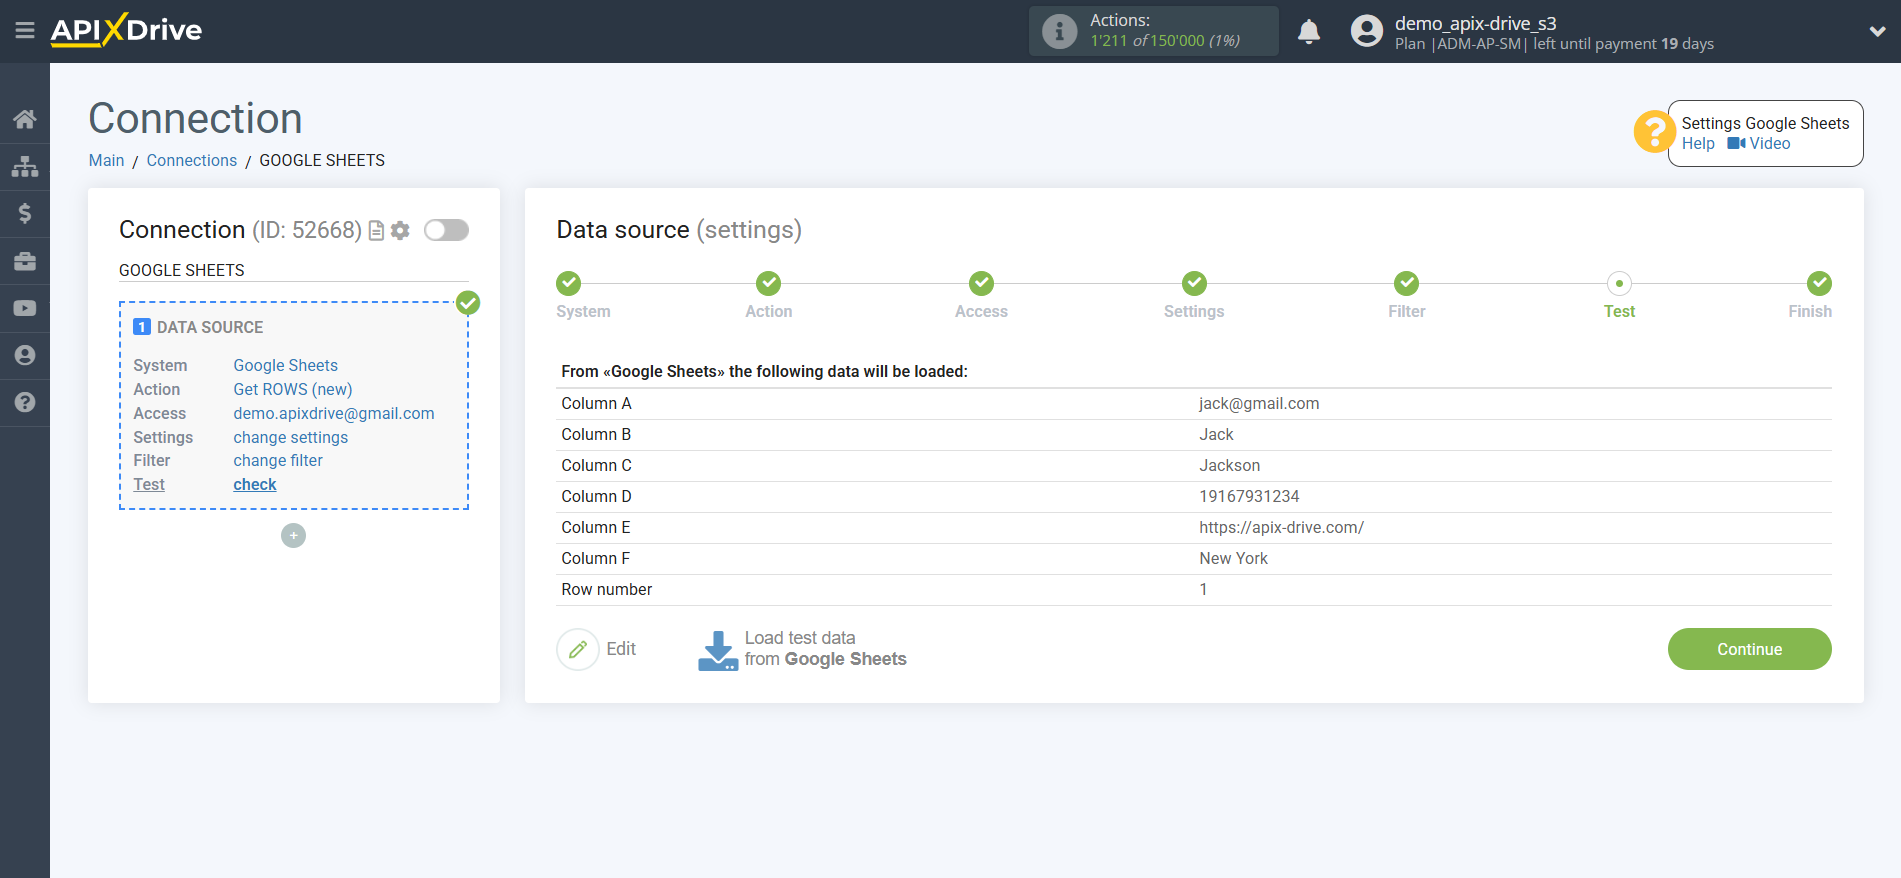Go to the Settings step
The height and width of the screenshot is (878, 1901).
(1194, 284)
